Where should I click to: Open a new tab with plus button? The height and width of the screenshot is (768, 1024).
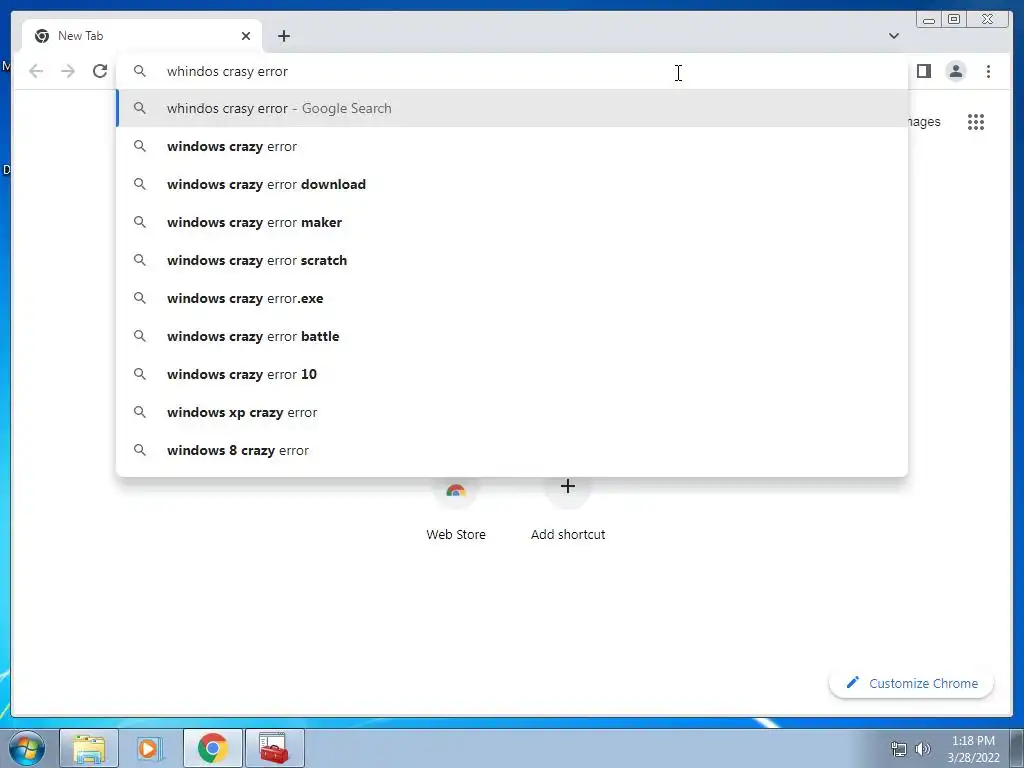point(283,36)
